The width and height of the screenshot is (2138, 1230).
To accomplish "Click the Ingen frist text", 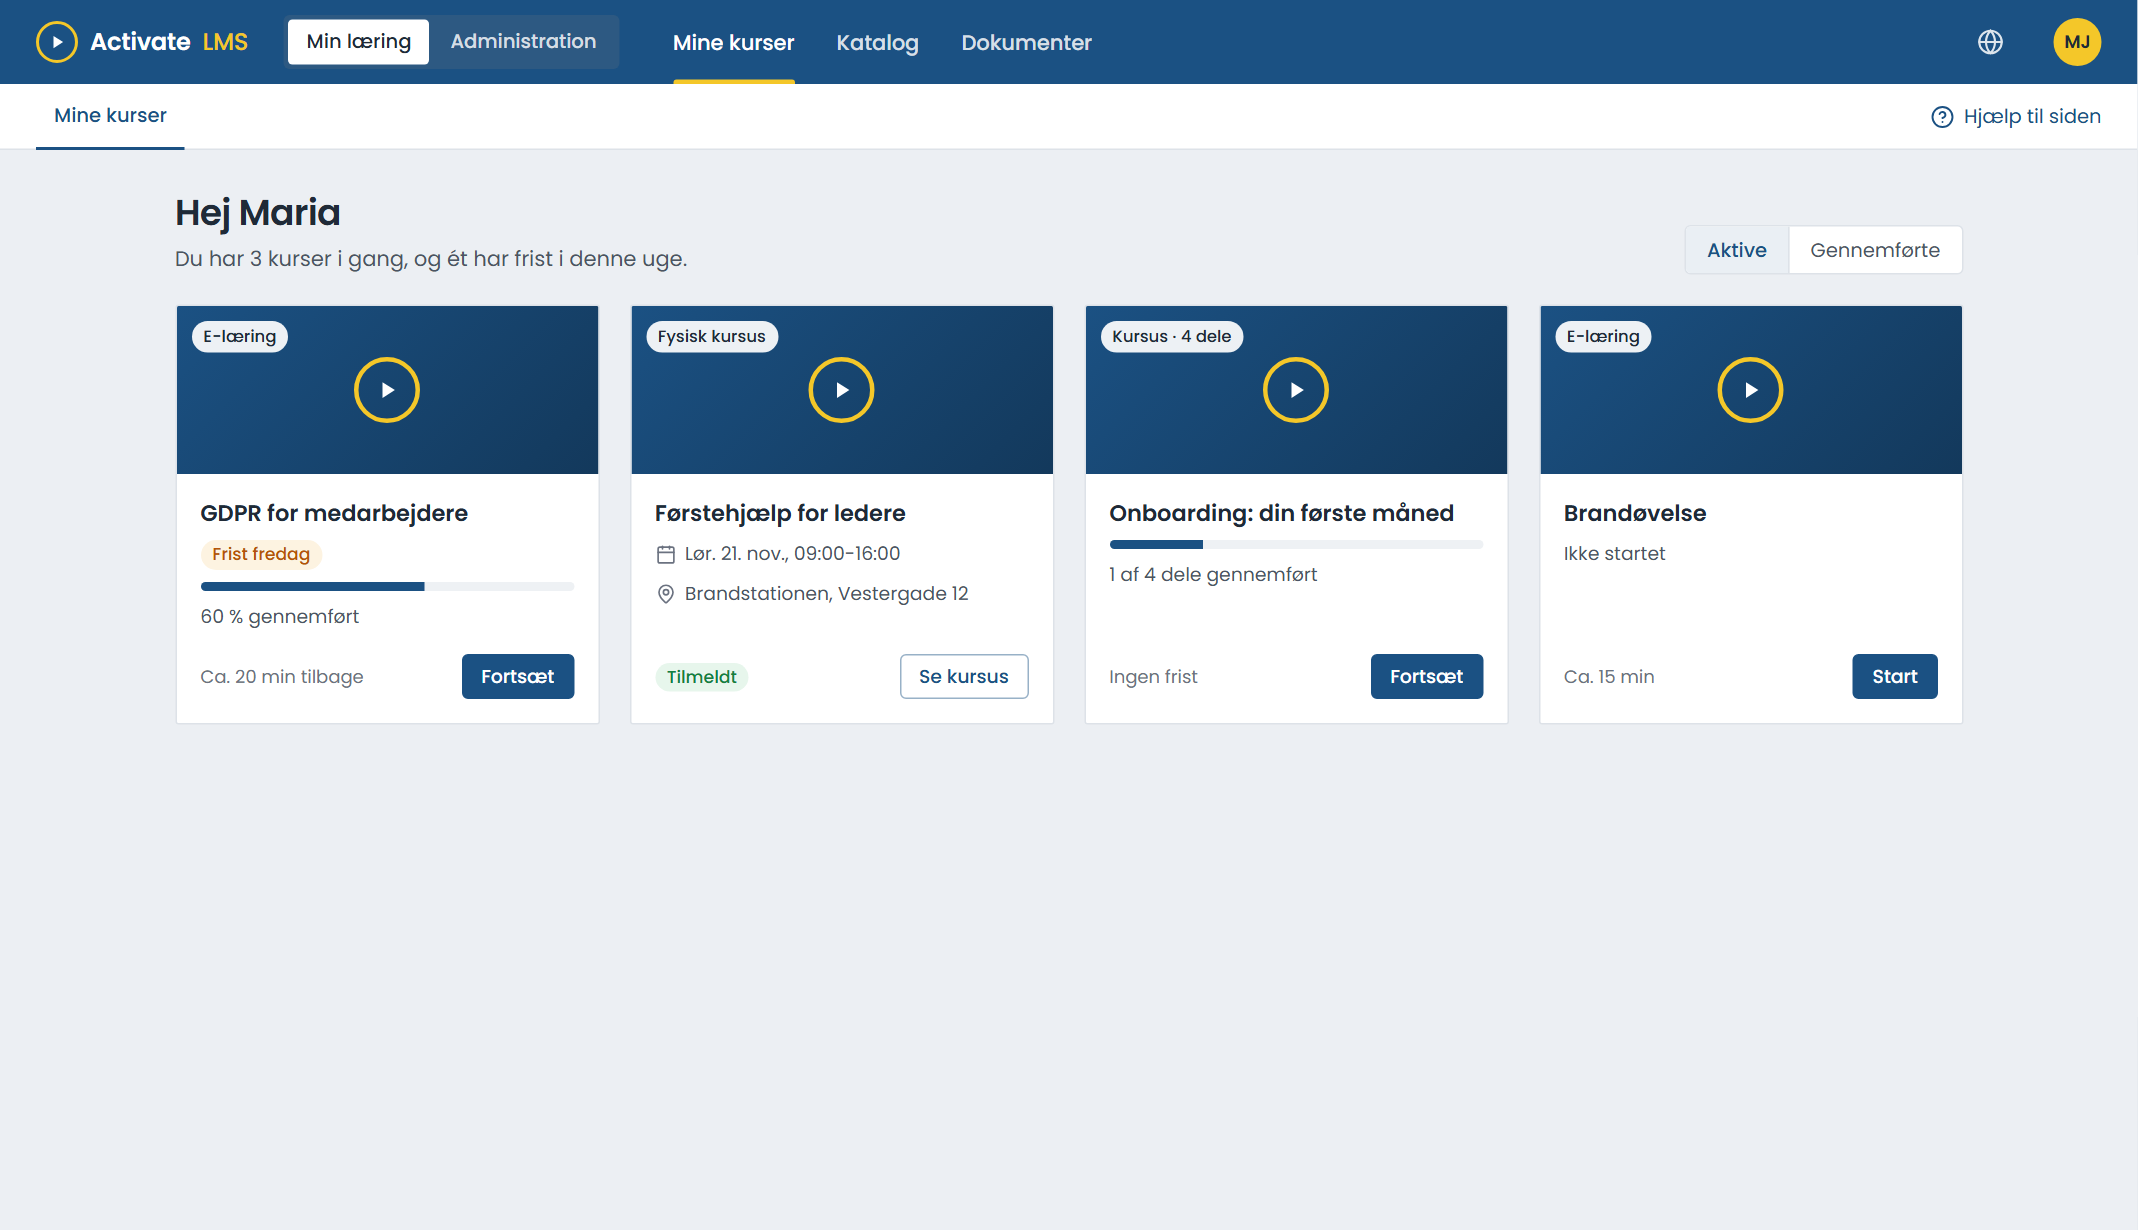I will (1153, 677).
